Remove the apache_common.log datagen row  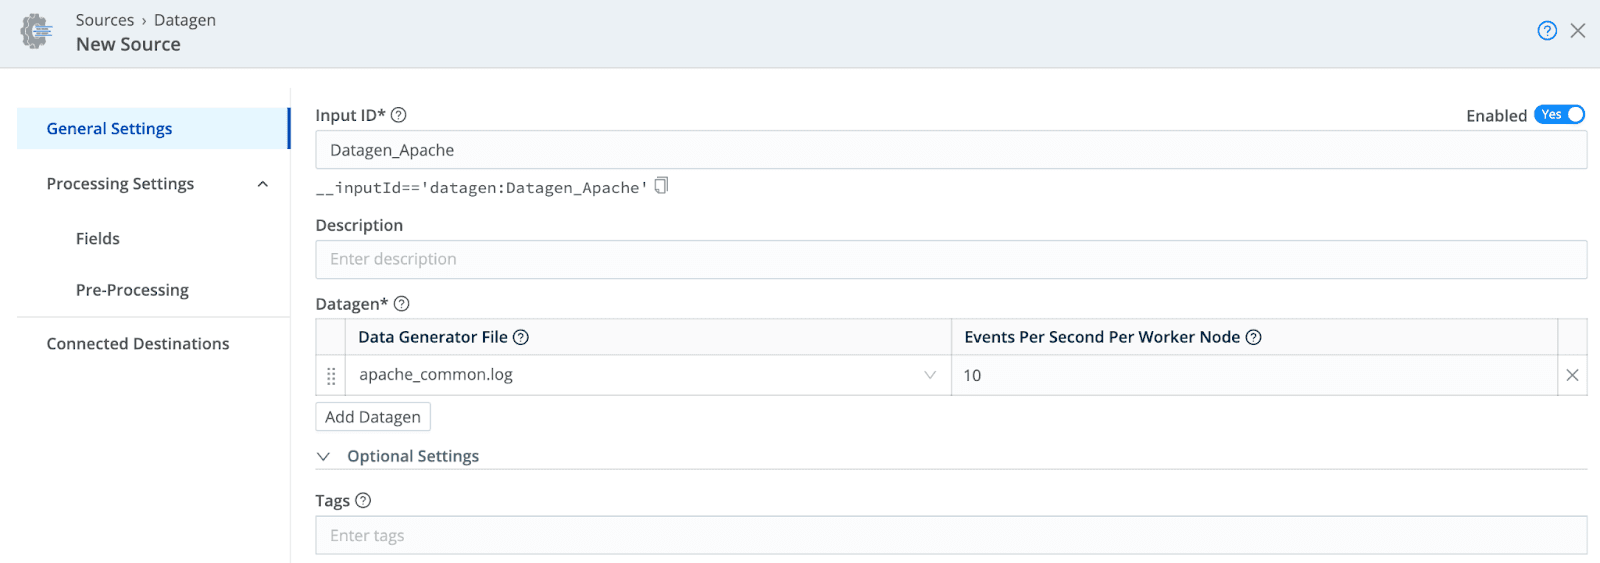(x=1572, y=376)
